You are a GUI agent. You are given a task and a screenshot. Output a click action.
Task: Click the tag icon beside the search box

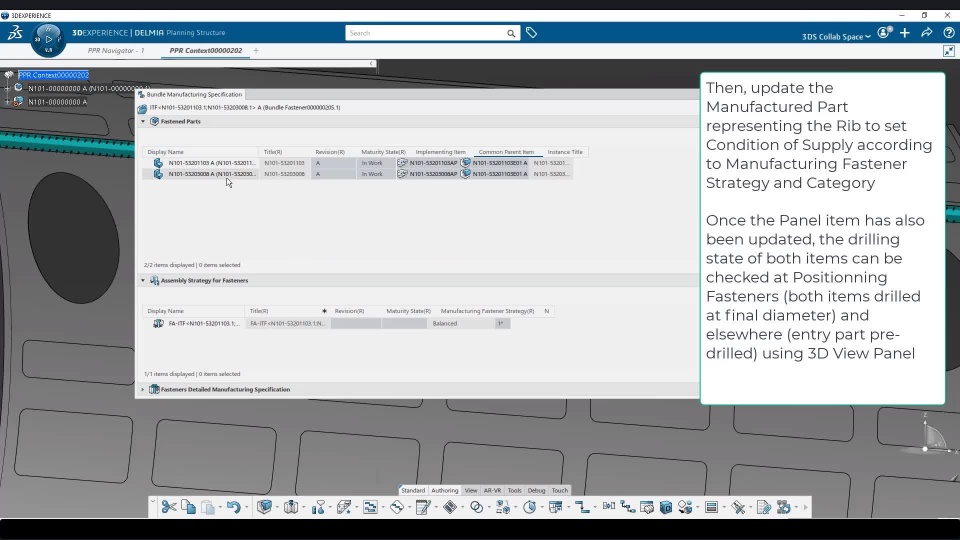click(531, 33)
